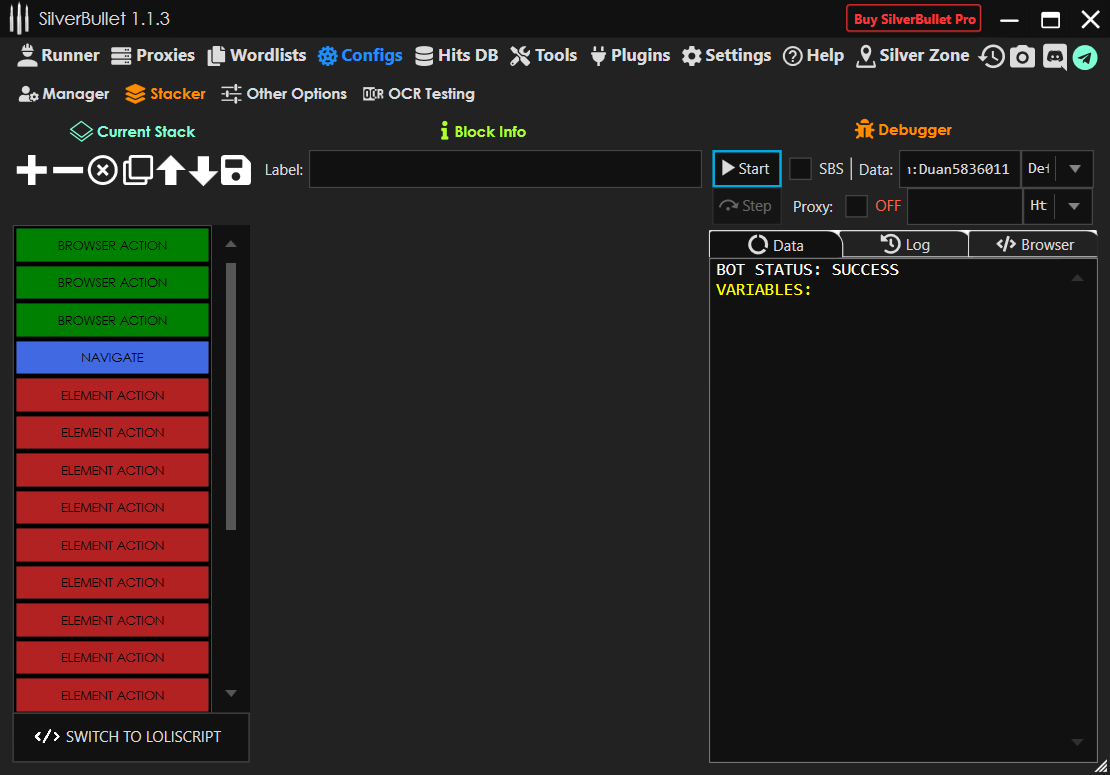
Task: Select the first ELEMENT ACTION block
Action: point(113,396)
